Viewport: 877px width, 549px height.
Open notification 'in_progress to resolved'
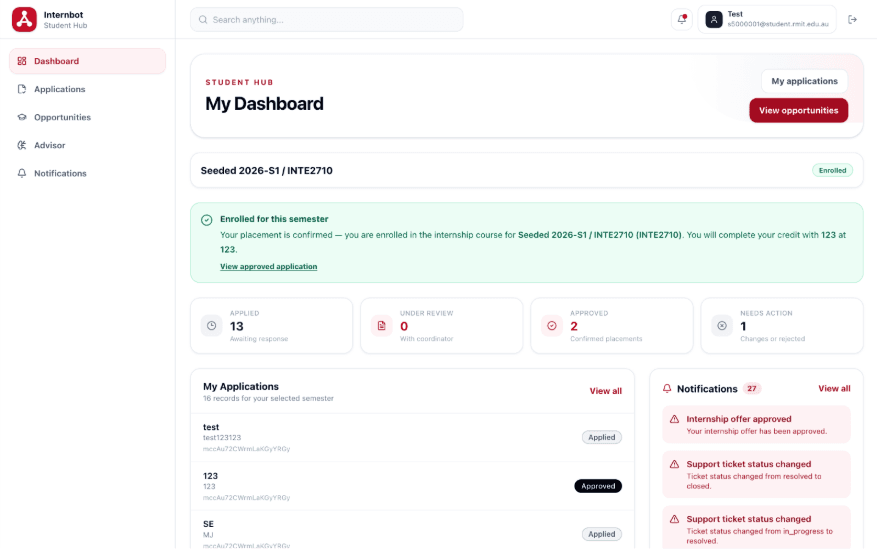click(x=756, y=528)
